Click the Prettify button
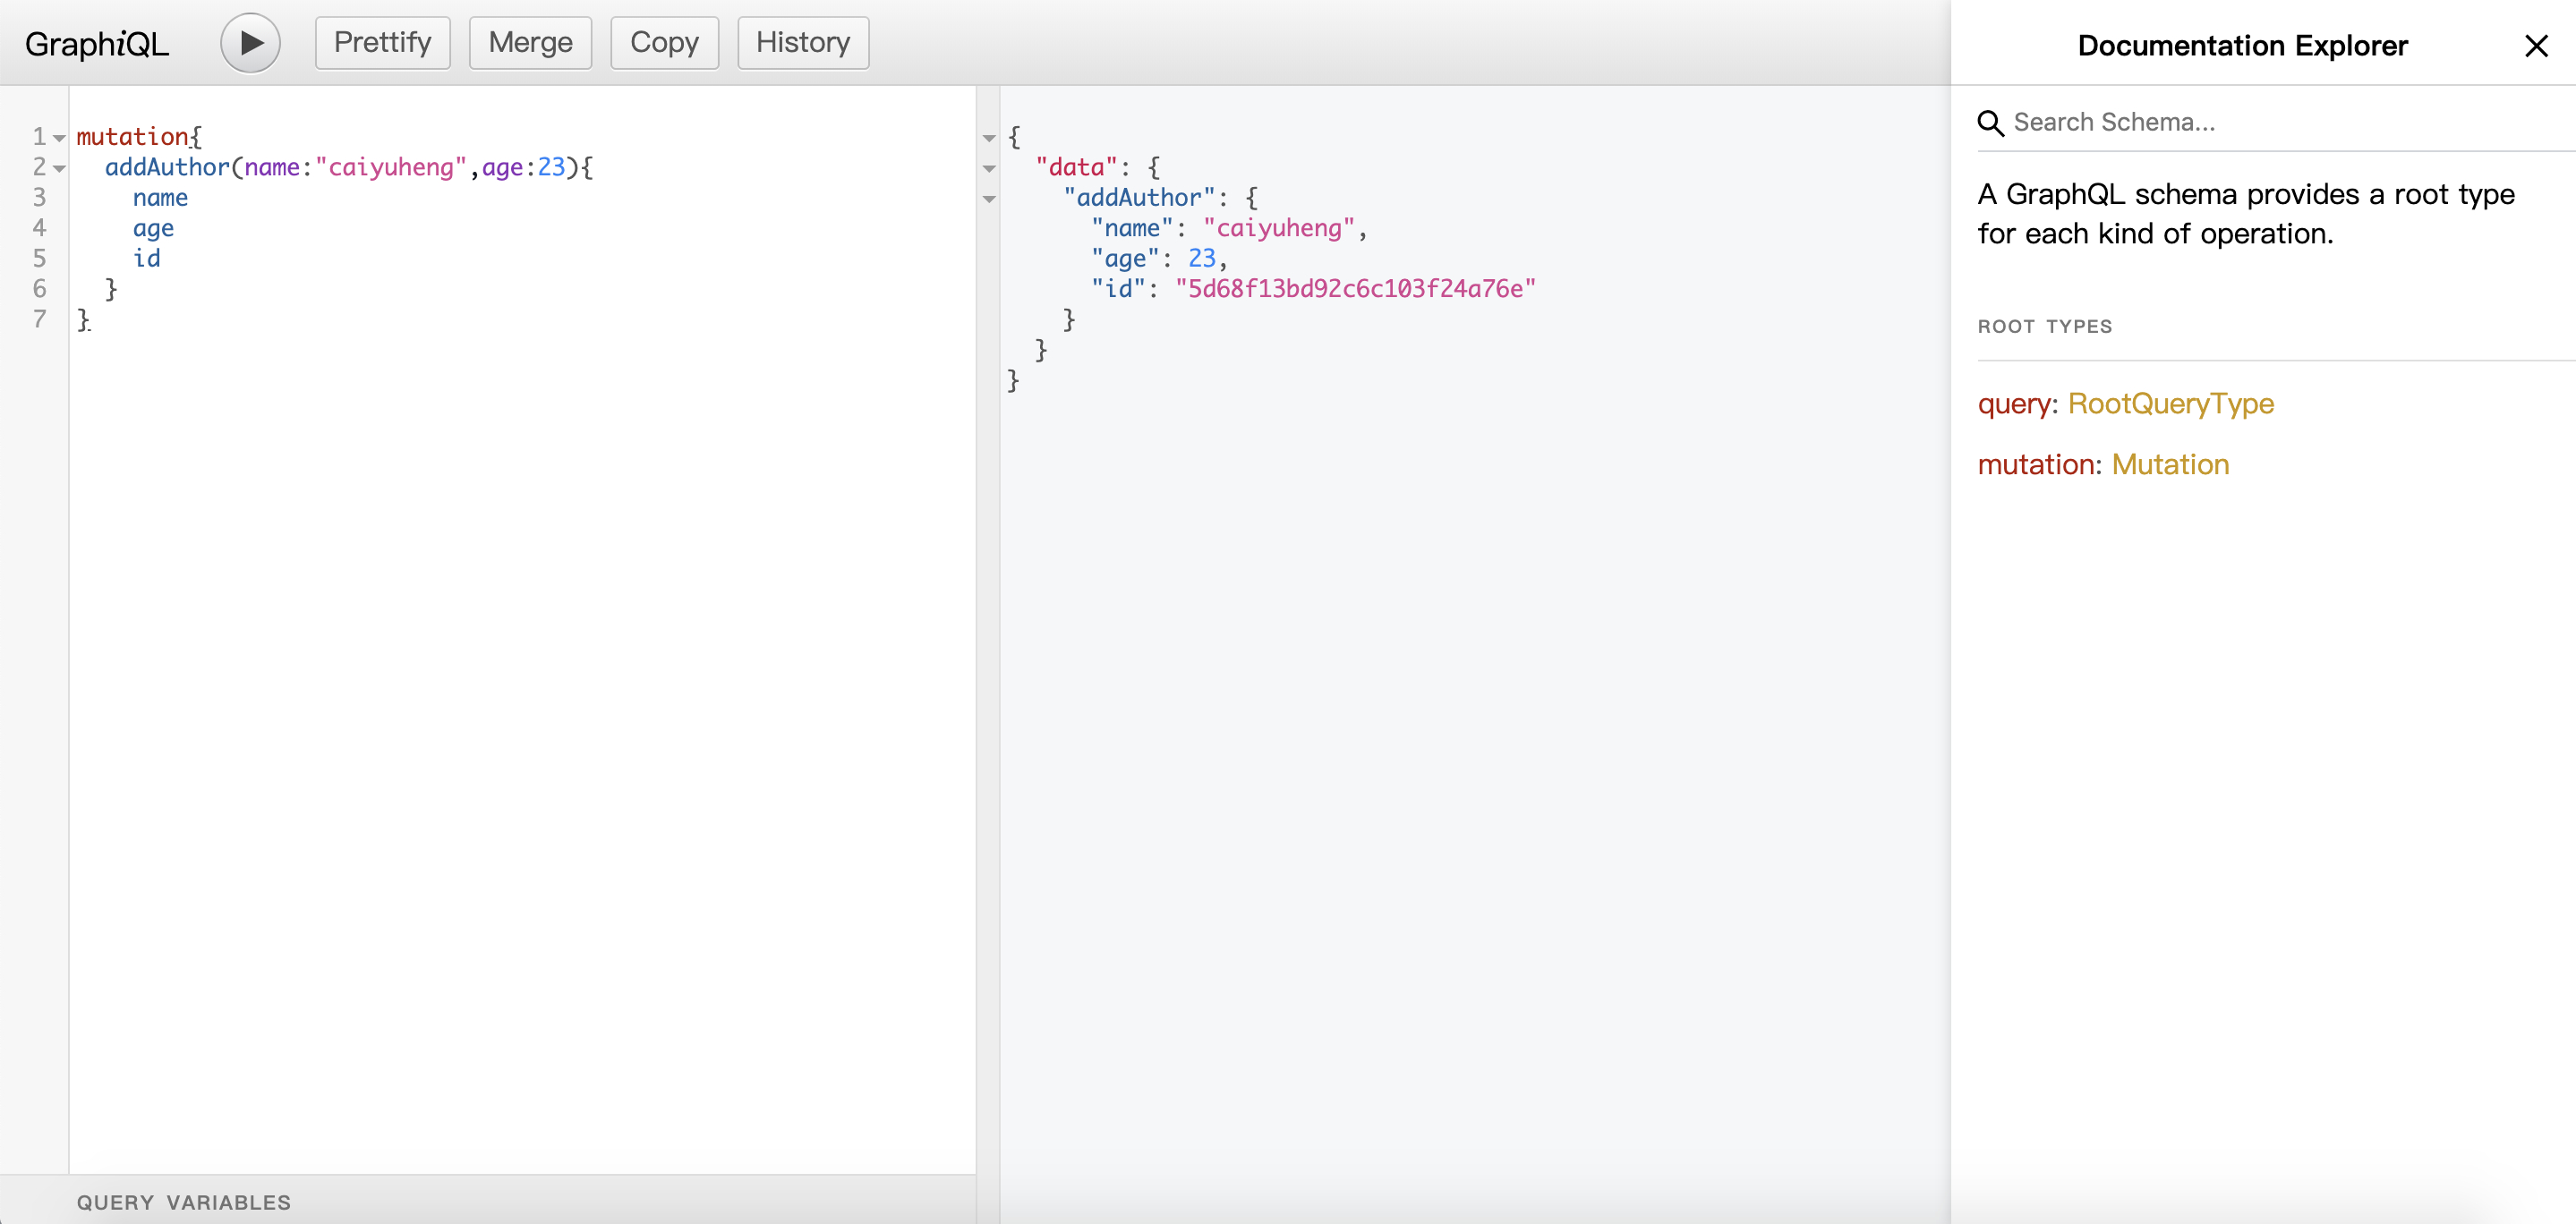The height and width of the screenshot is (1224, 2576). coord(382,43)
